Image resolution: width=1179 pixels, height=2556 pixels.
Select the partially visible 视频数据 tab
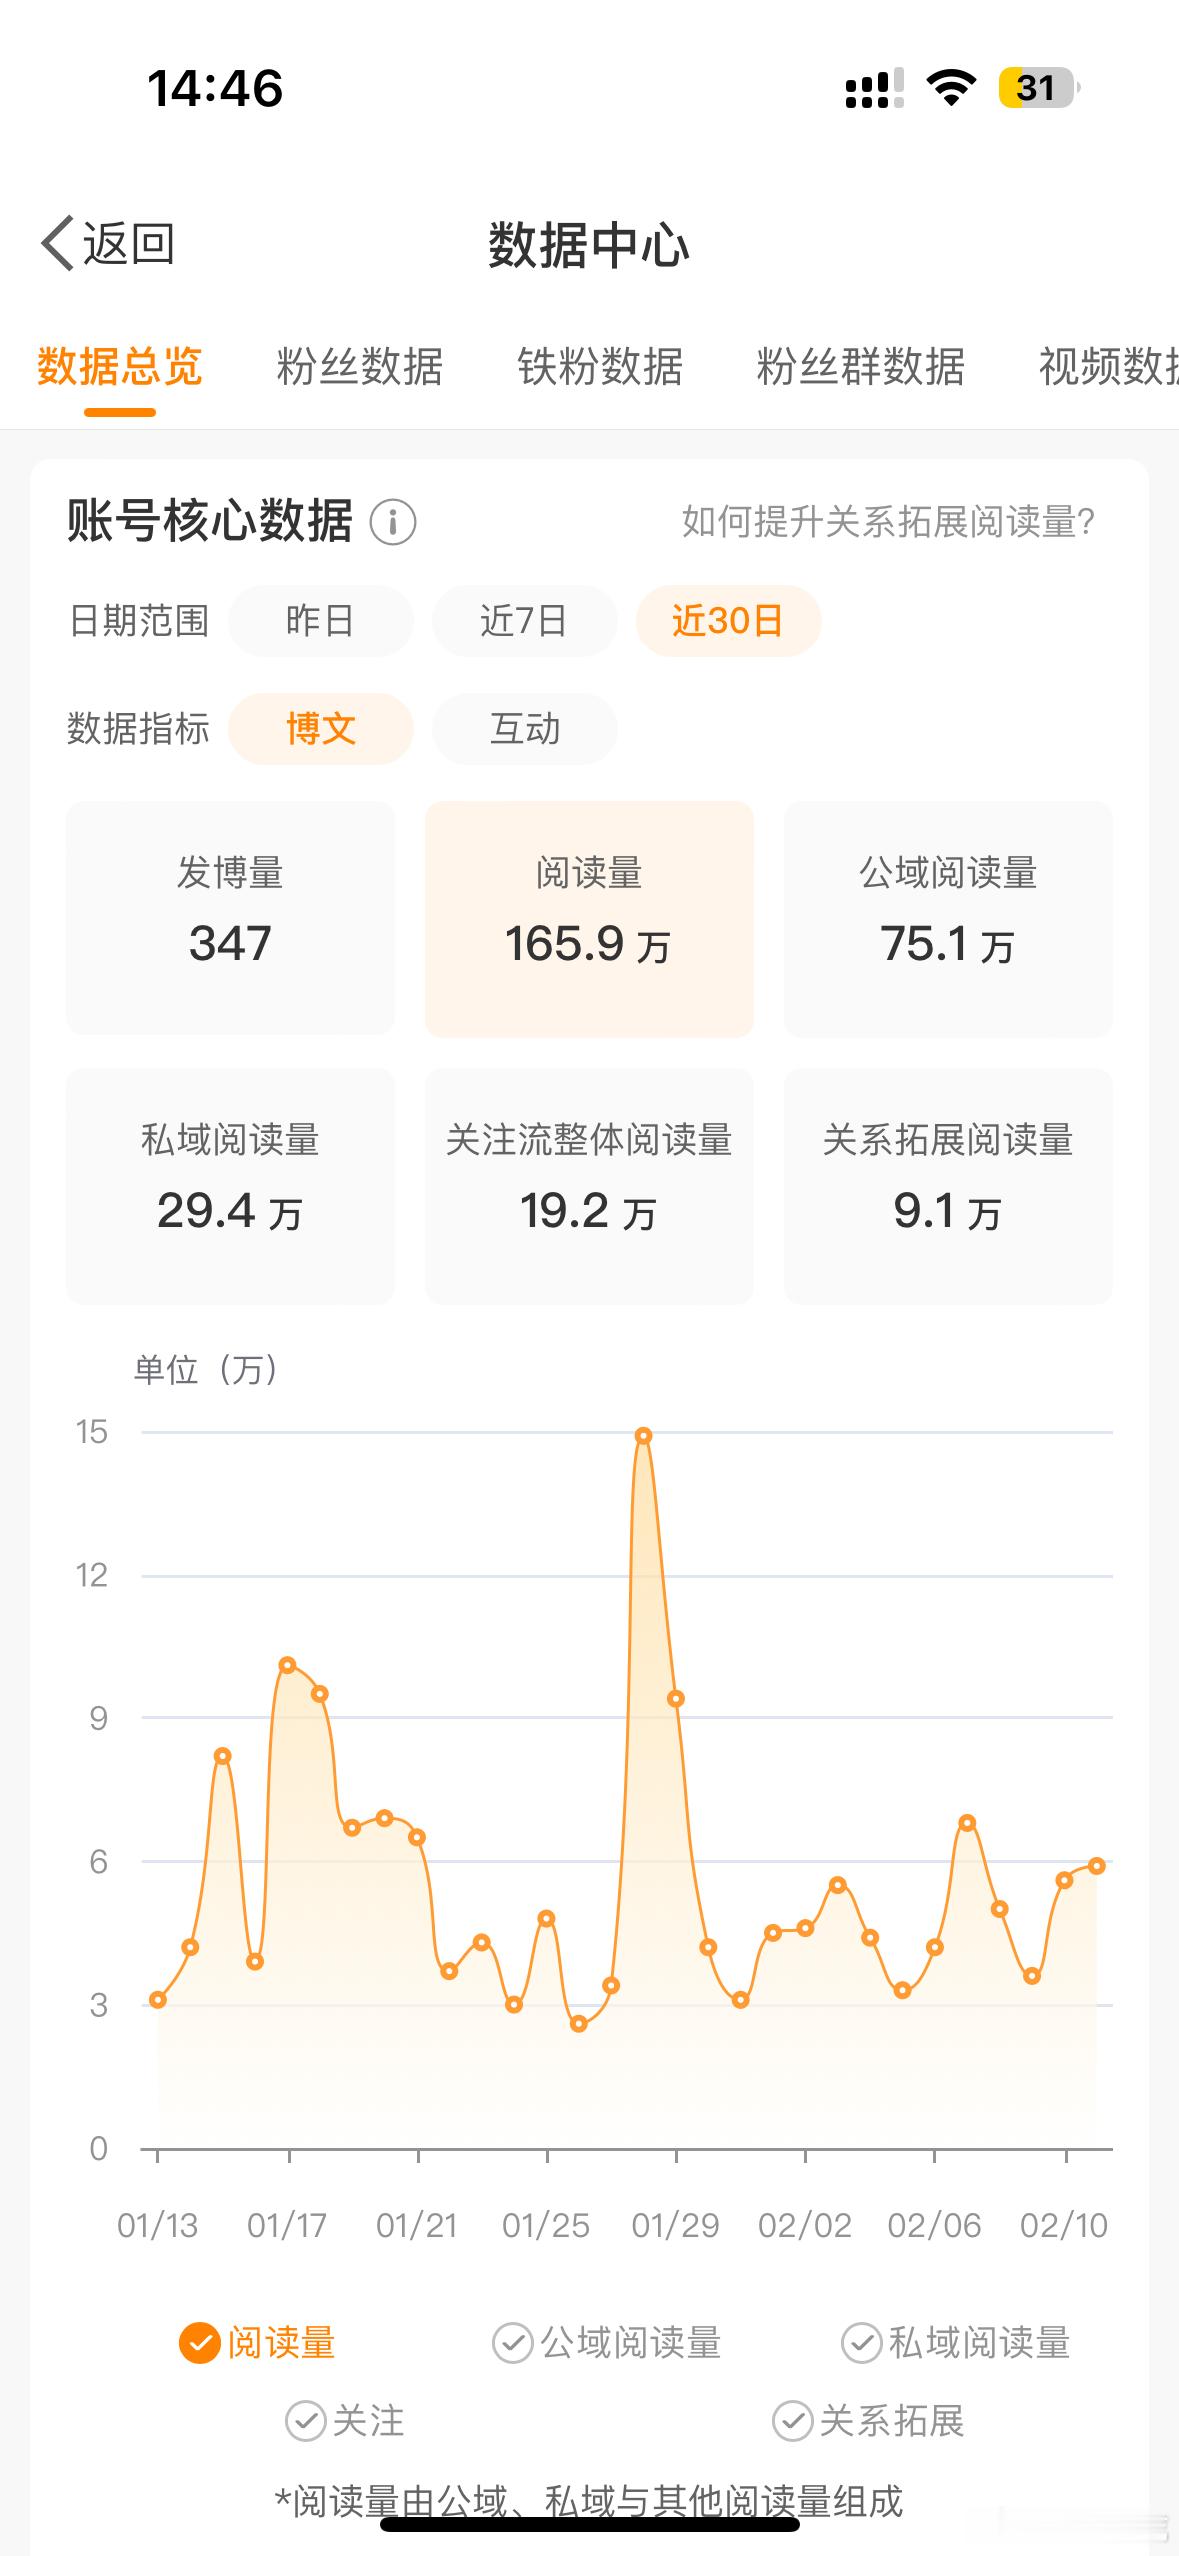[x=1108, y=367]
